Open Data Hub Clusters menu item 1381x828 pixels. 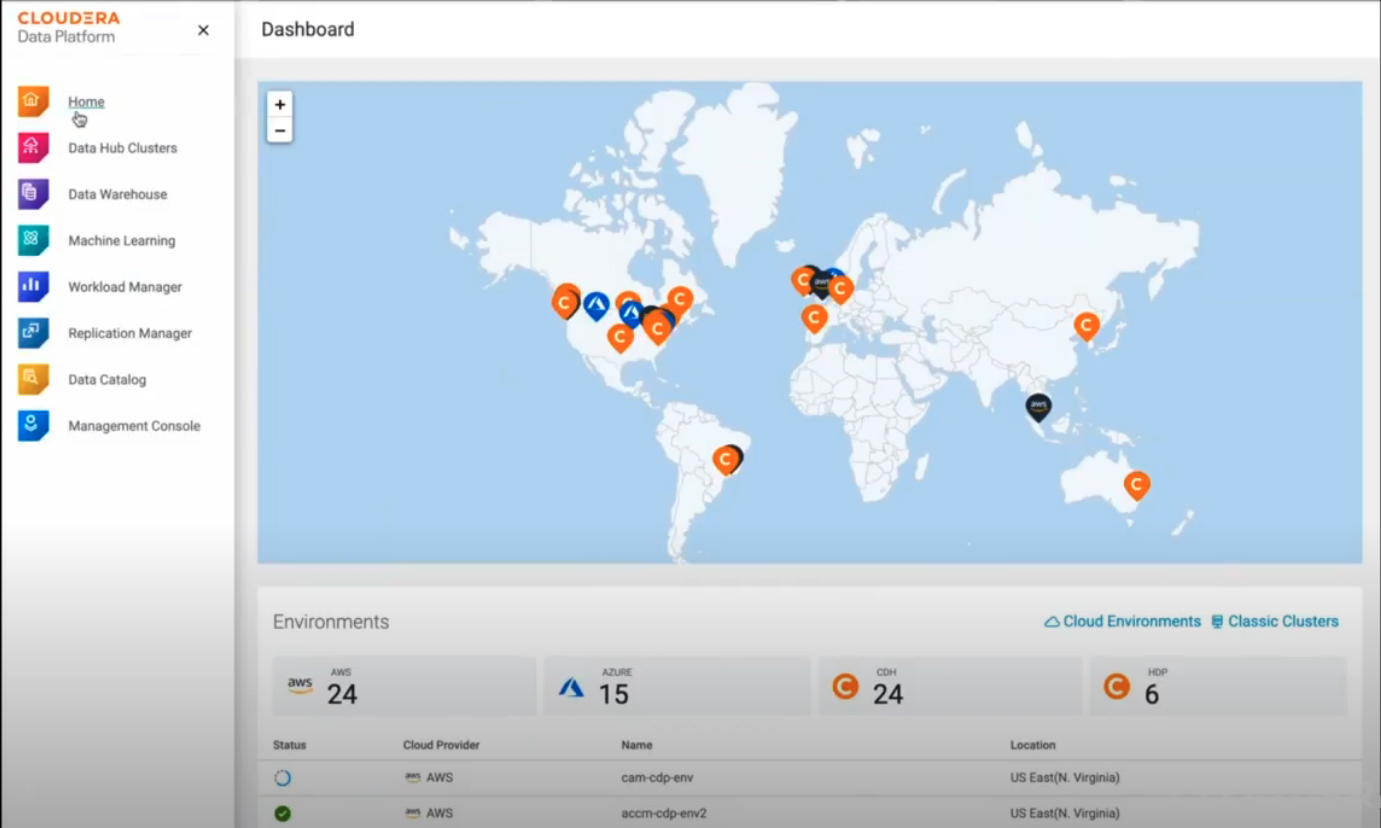(x=122, y=148)
